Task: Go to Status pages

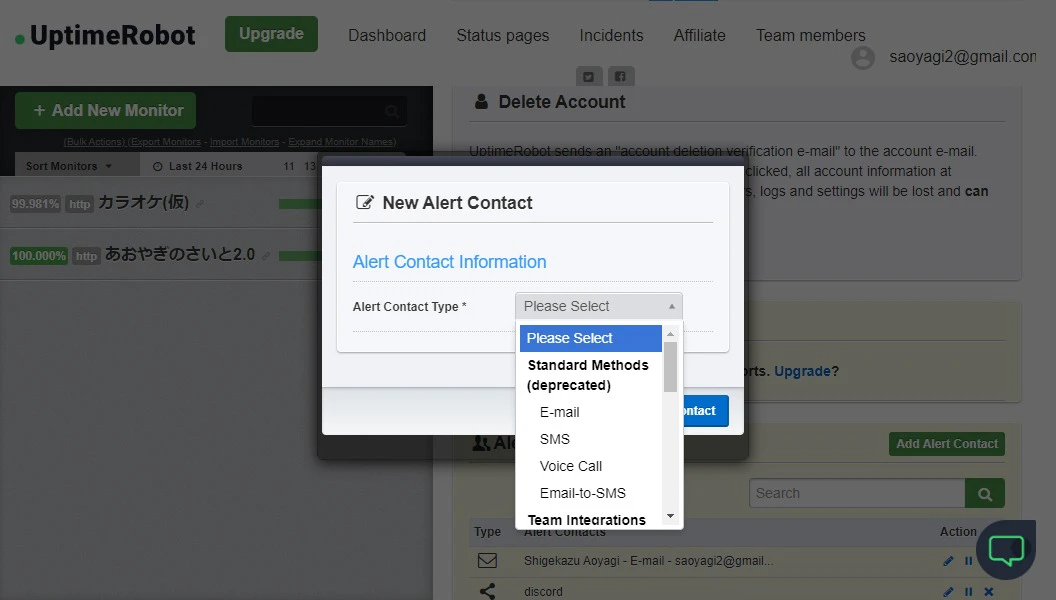Action: 502,36
